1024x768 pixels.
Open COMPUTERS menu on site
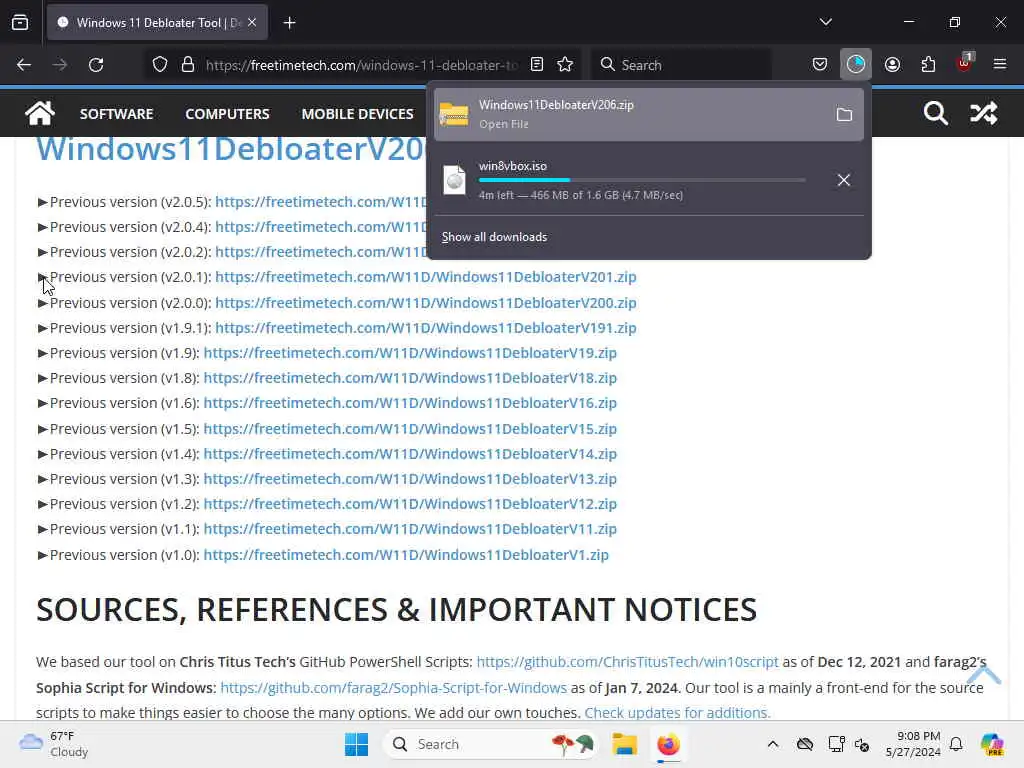[x=227, y=114]
